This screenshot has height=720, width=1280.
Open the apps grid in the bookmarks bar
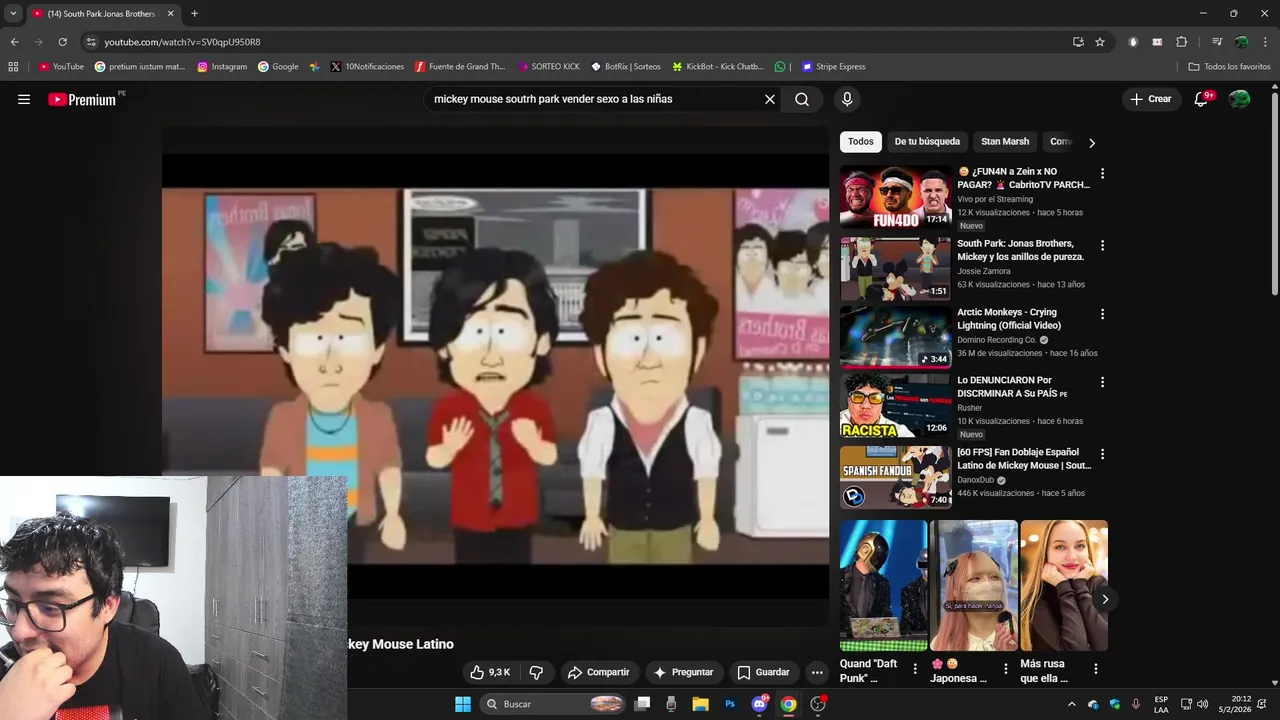[x=13, y=67]
